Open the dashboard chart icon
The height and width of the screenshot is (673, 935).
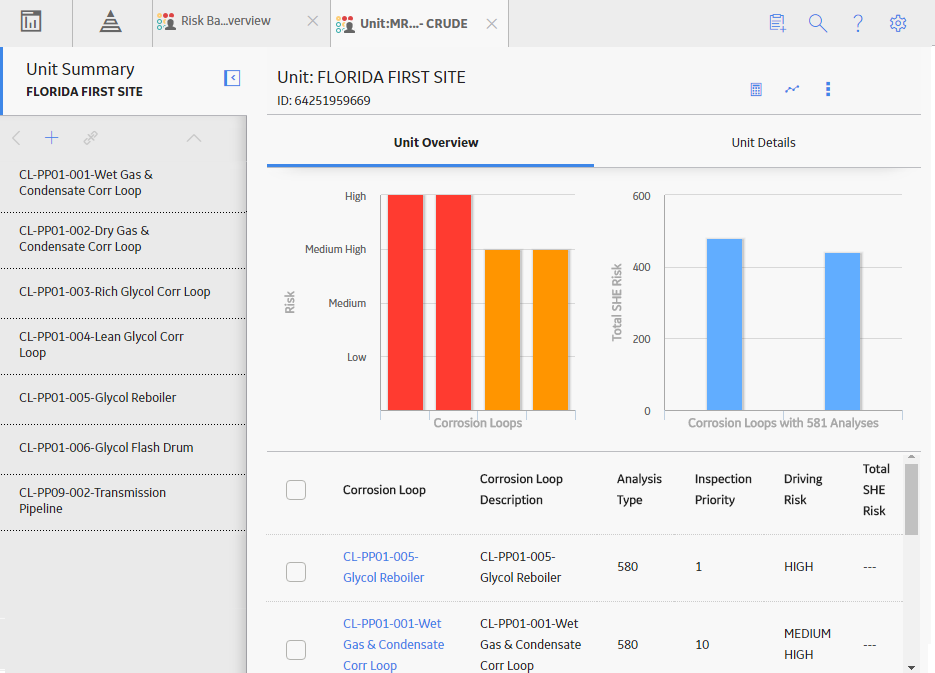click(x=31, y=21)
